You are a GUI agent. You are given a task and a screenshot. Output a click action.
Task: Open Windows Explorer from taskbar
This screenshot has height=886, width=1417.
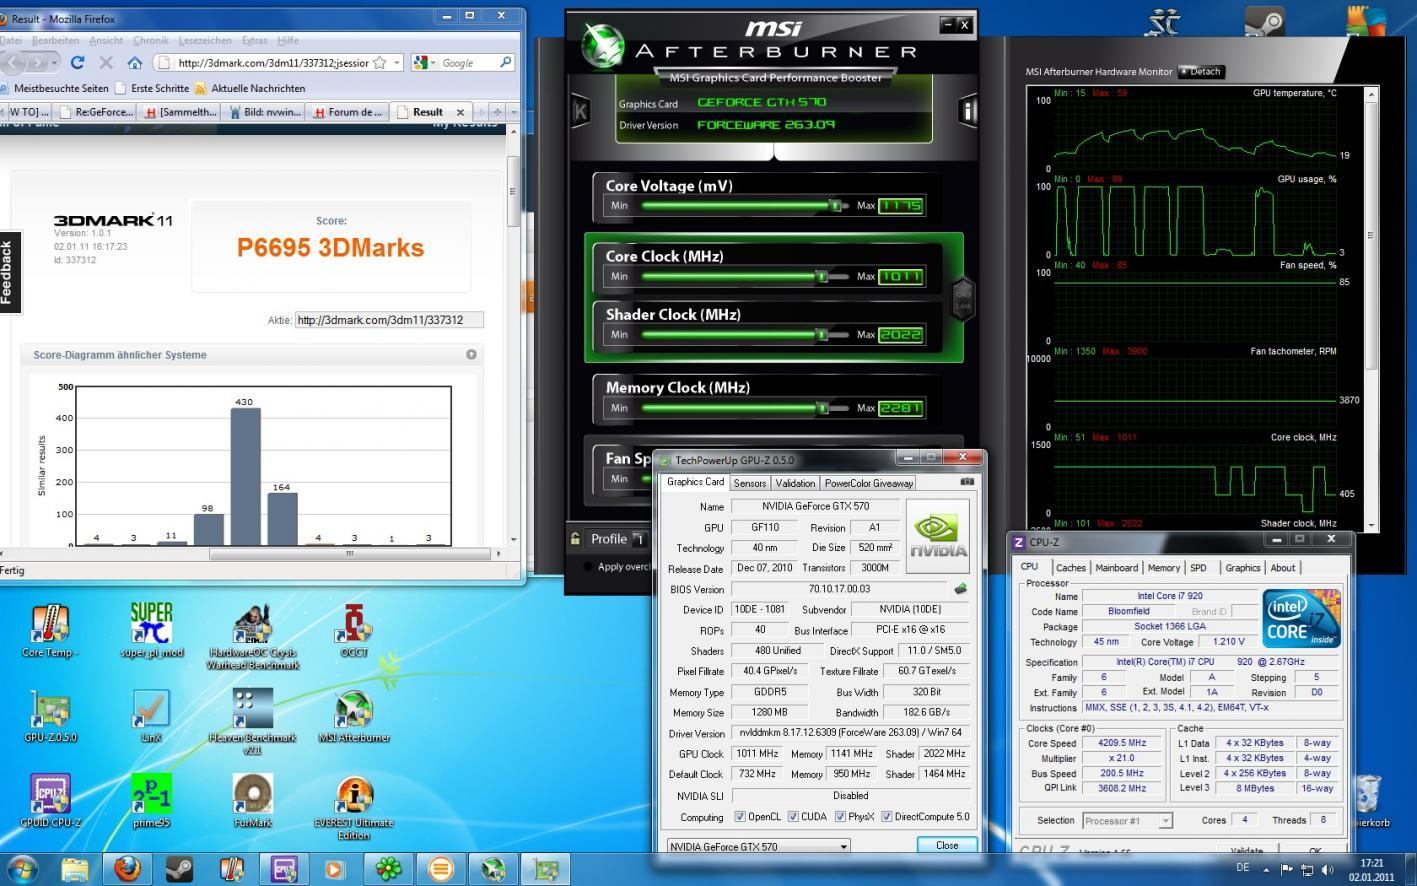[x=75, y=868]
